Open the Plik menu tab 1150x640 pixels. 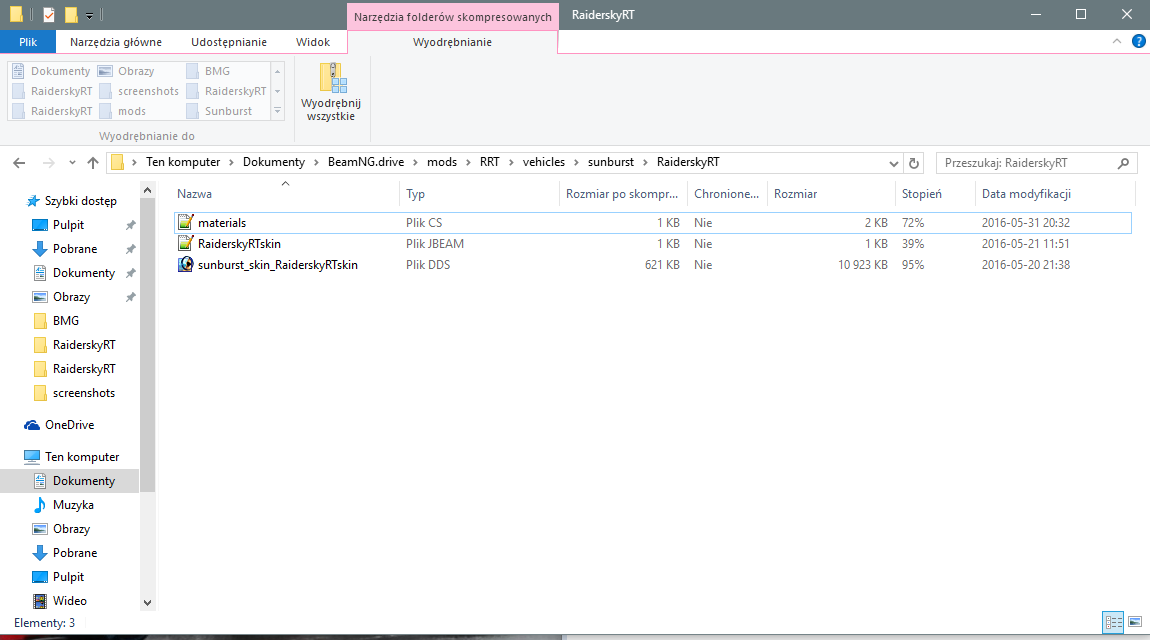click(28, 42)
